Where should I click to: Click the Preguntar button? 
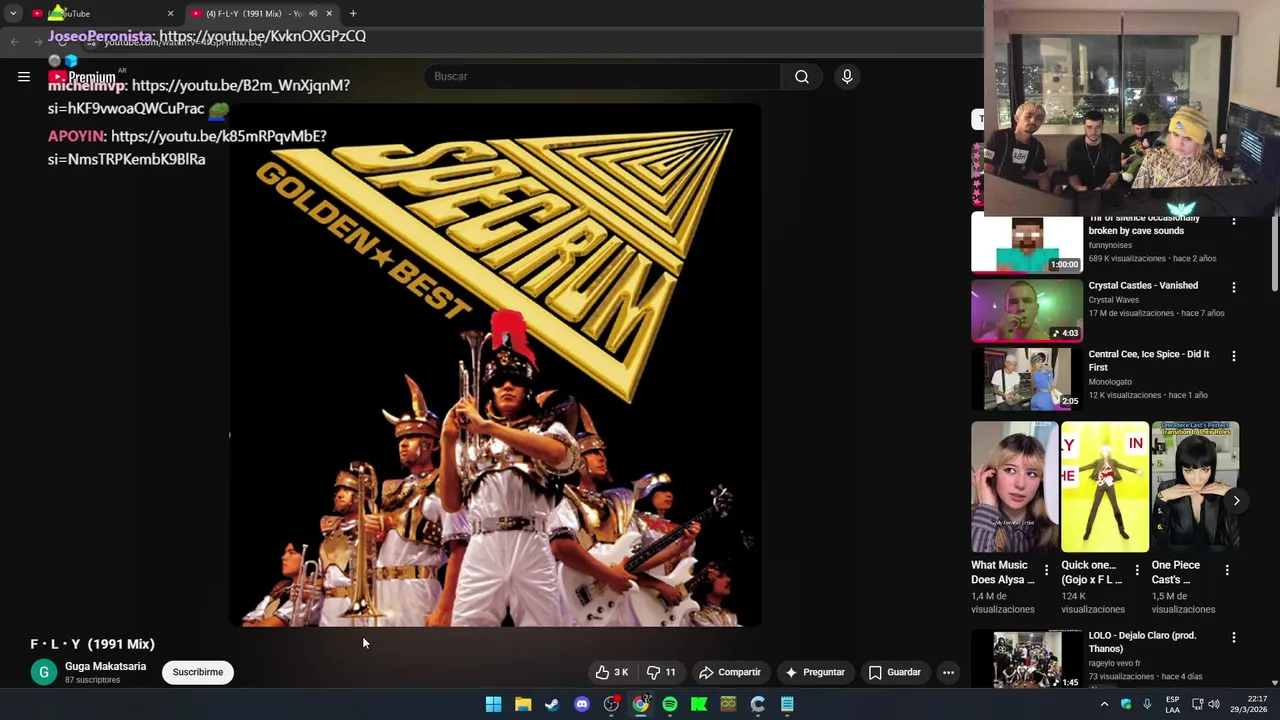tap(815, 672)
